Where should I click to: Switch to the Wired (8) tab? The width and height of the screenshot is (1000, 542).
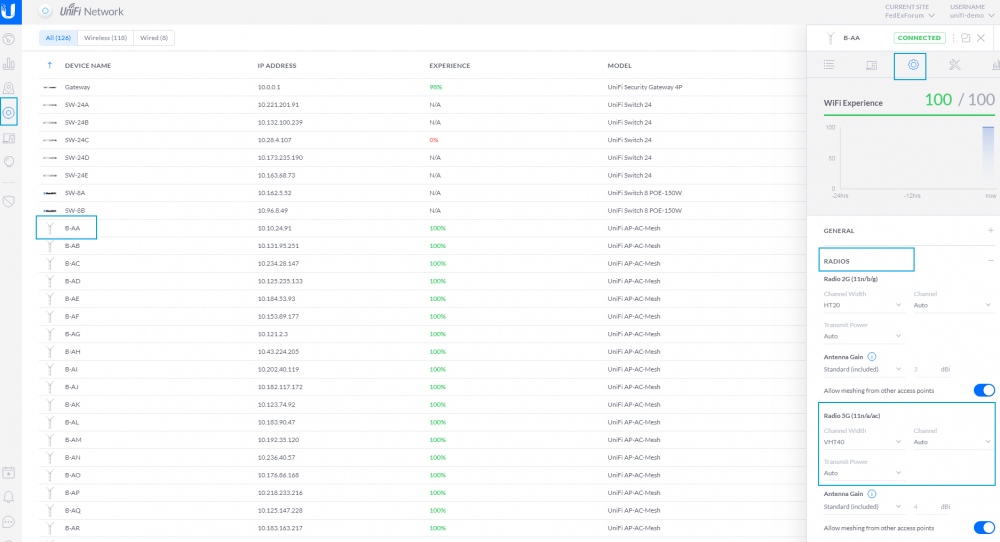click(x=154, y=38)
